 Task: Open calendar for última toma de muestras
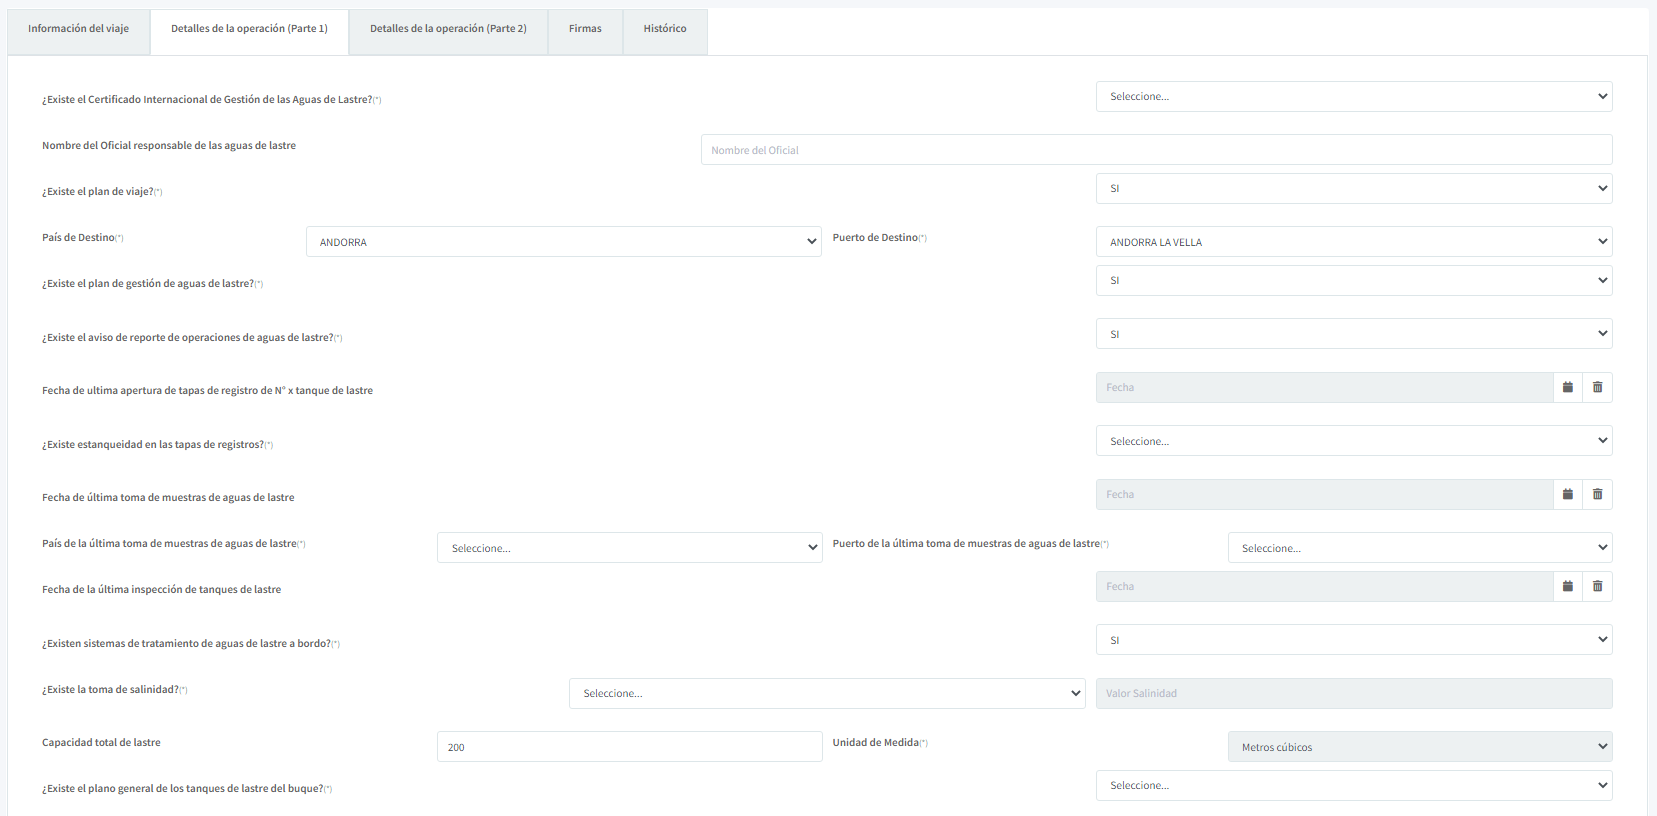(x=1567, y=495)
